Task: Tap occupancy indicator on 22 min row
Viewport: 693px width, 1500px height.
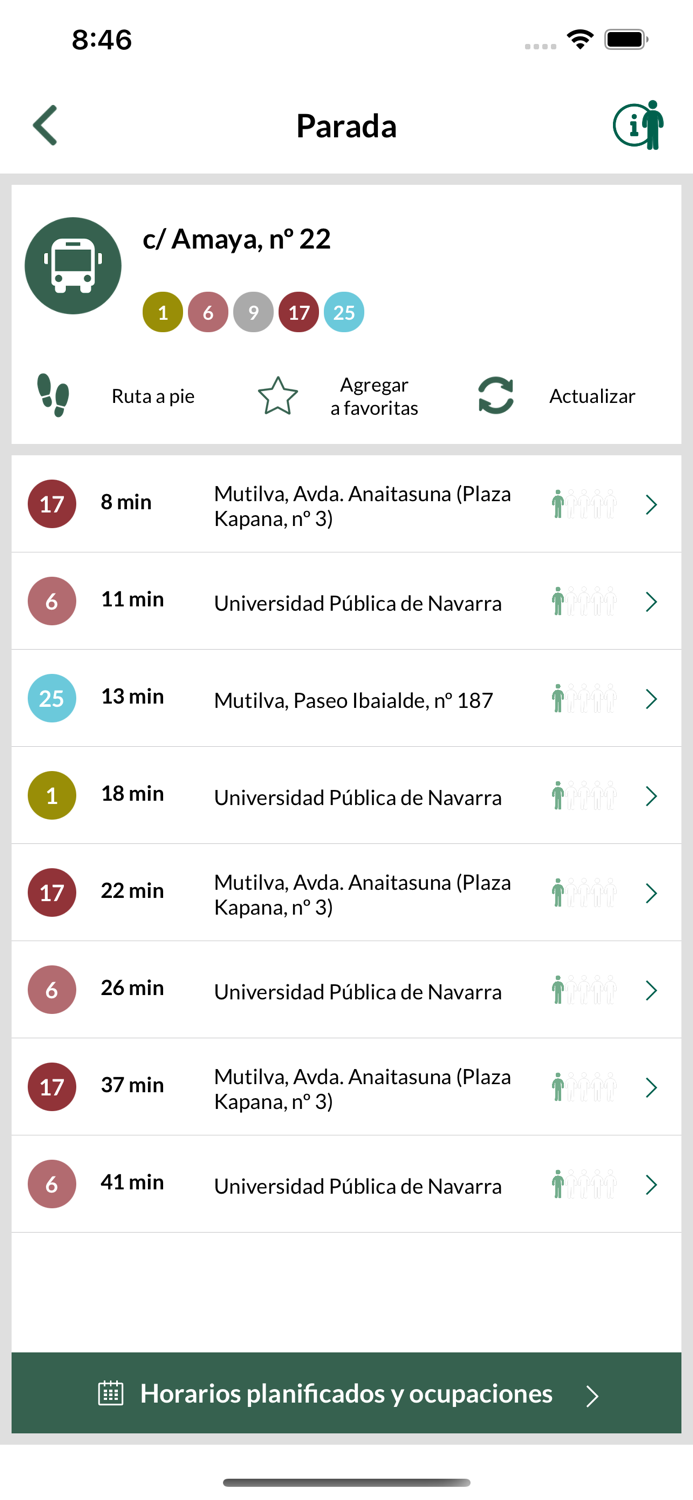Action: (x=584, y=893)
